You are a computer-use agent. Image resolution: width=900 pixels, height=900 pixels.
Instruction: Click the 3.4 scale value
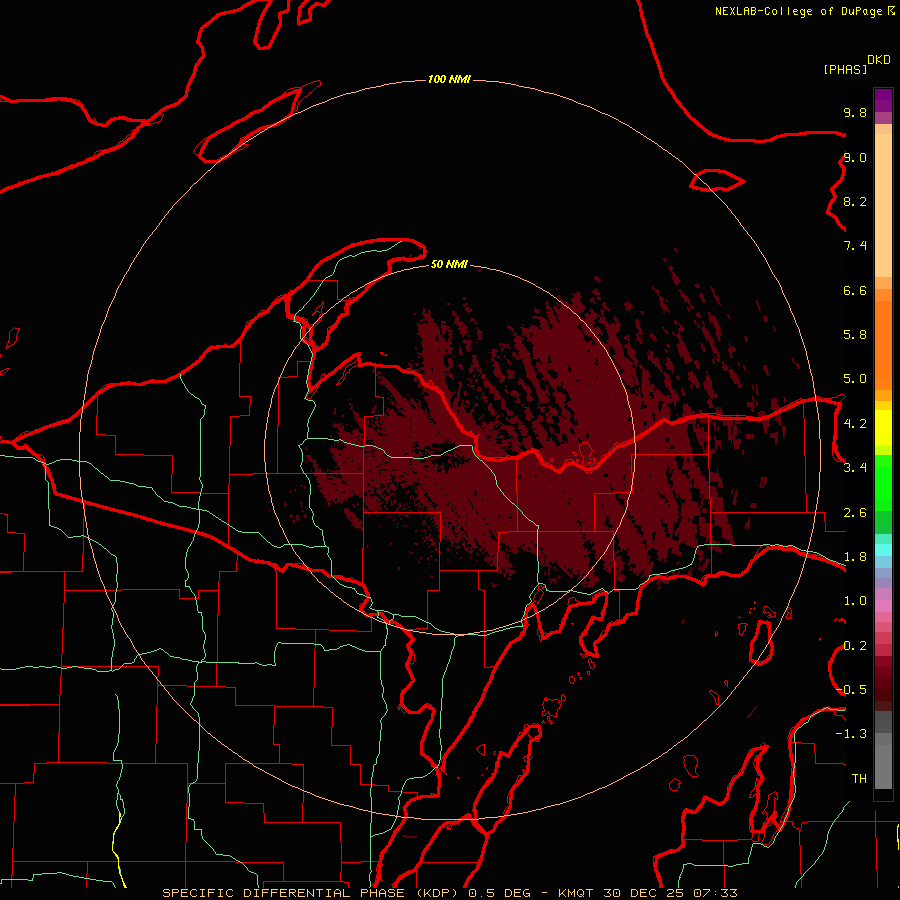pos(855,468)
